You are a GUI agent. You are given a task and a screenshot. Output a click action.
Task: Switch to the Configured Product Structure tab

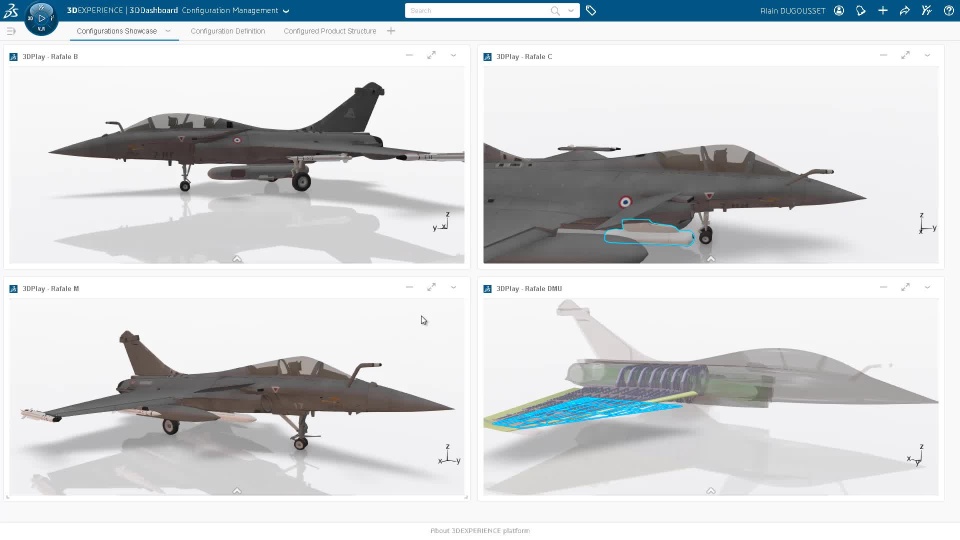click(329, 31)
